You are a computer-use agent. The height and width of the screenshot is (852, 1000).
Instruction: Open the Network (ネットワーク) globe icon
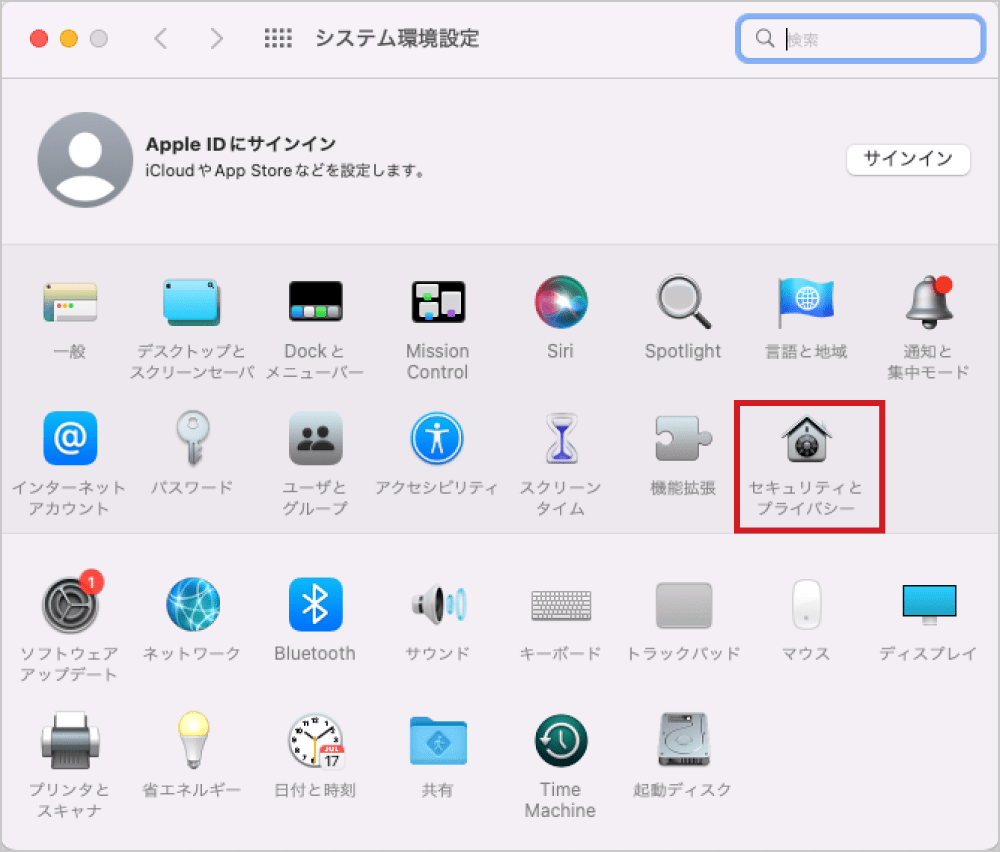[192, 604]
